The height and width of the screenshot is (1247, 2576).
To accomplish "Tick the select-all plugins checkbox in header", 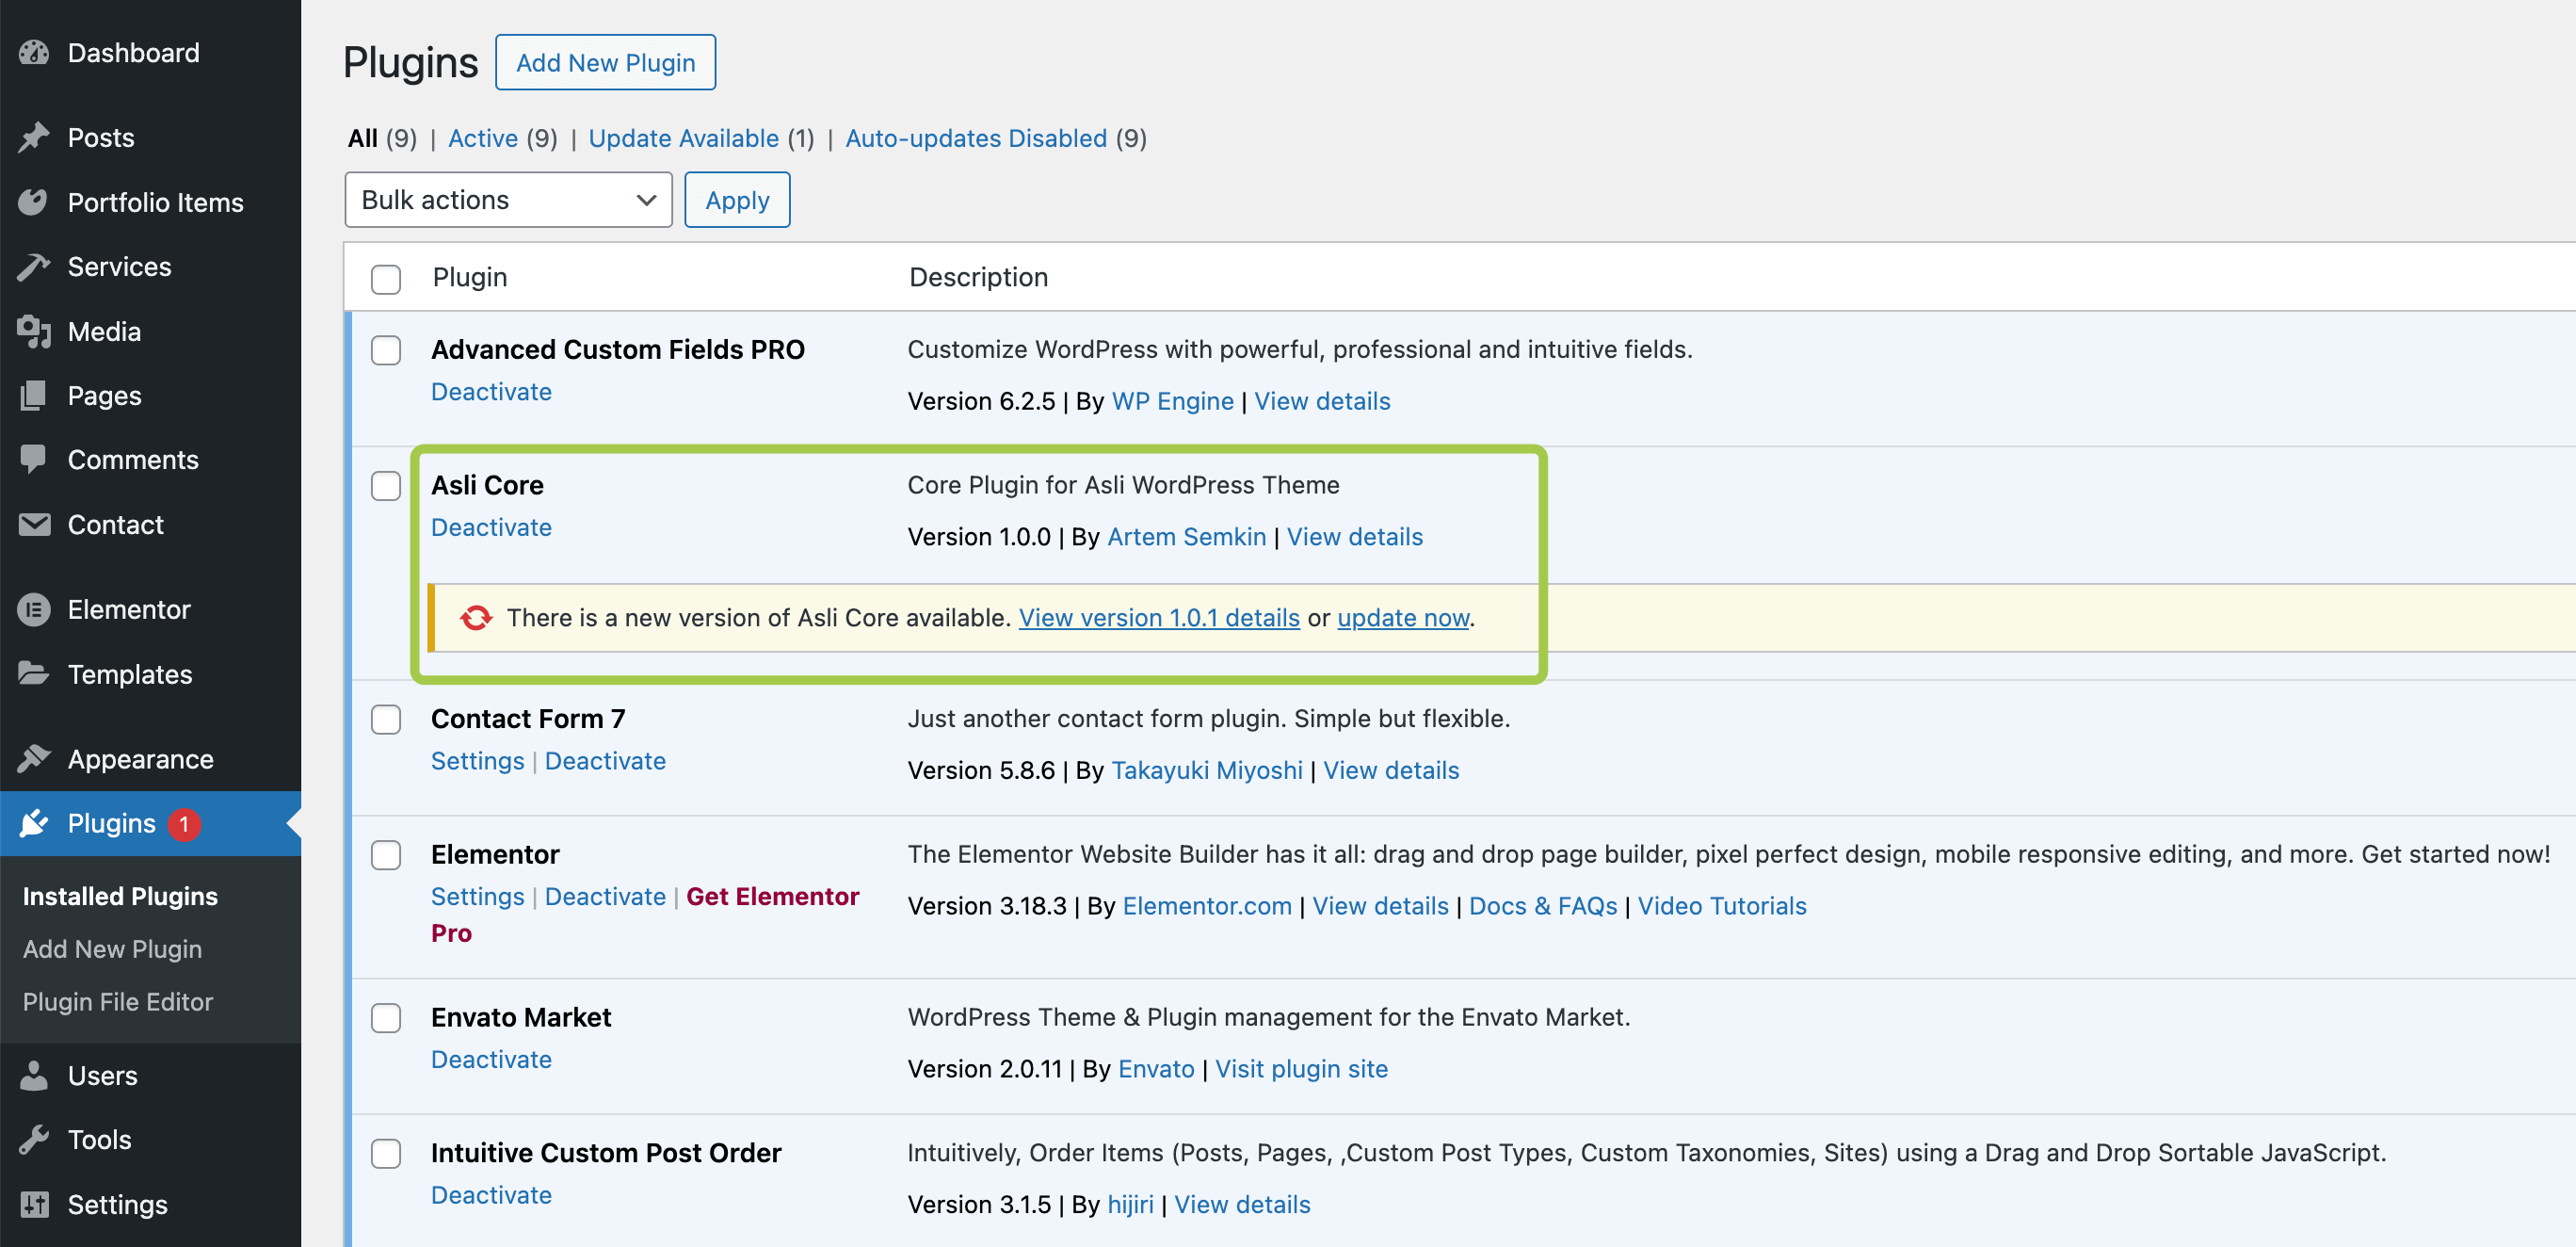I will pyautogui.click(x=386, y=278).
